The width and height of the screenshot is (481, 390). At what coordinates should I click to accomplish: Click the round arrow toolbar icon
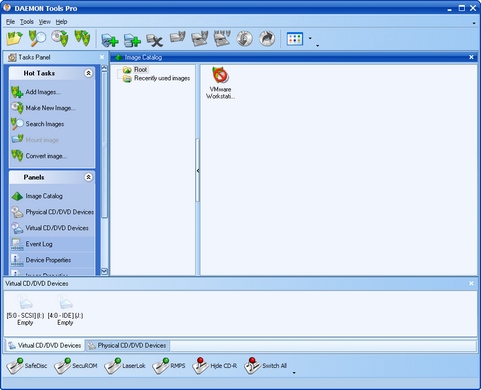tap(267, 38)
